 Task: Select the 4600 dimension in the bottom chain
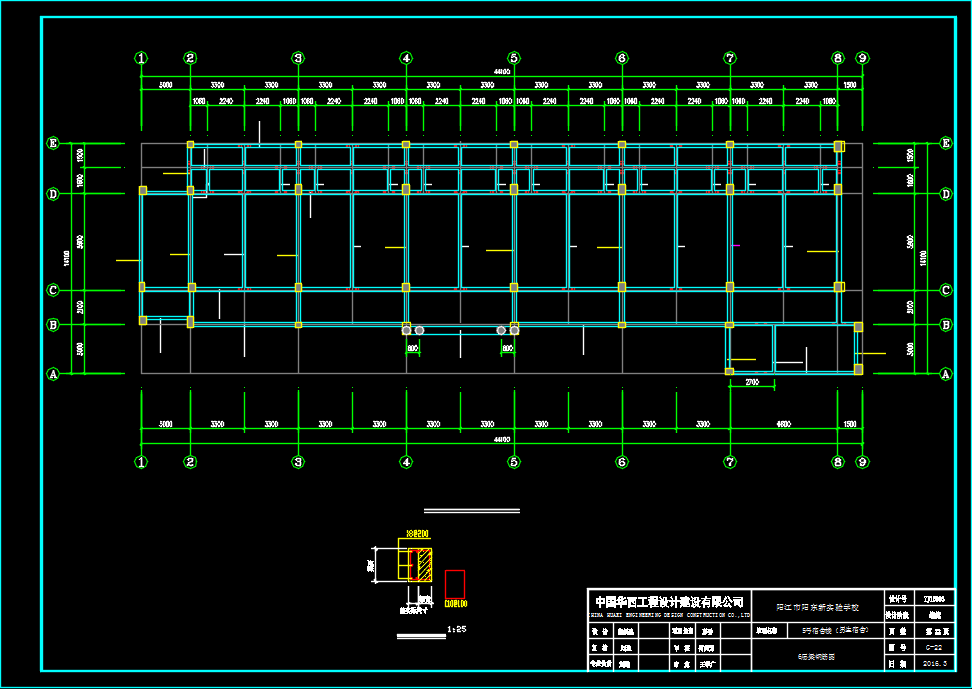[784, 424]
